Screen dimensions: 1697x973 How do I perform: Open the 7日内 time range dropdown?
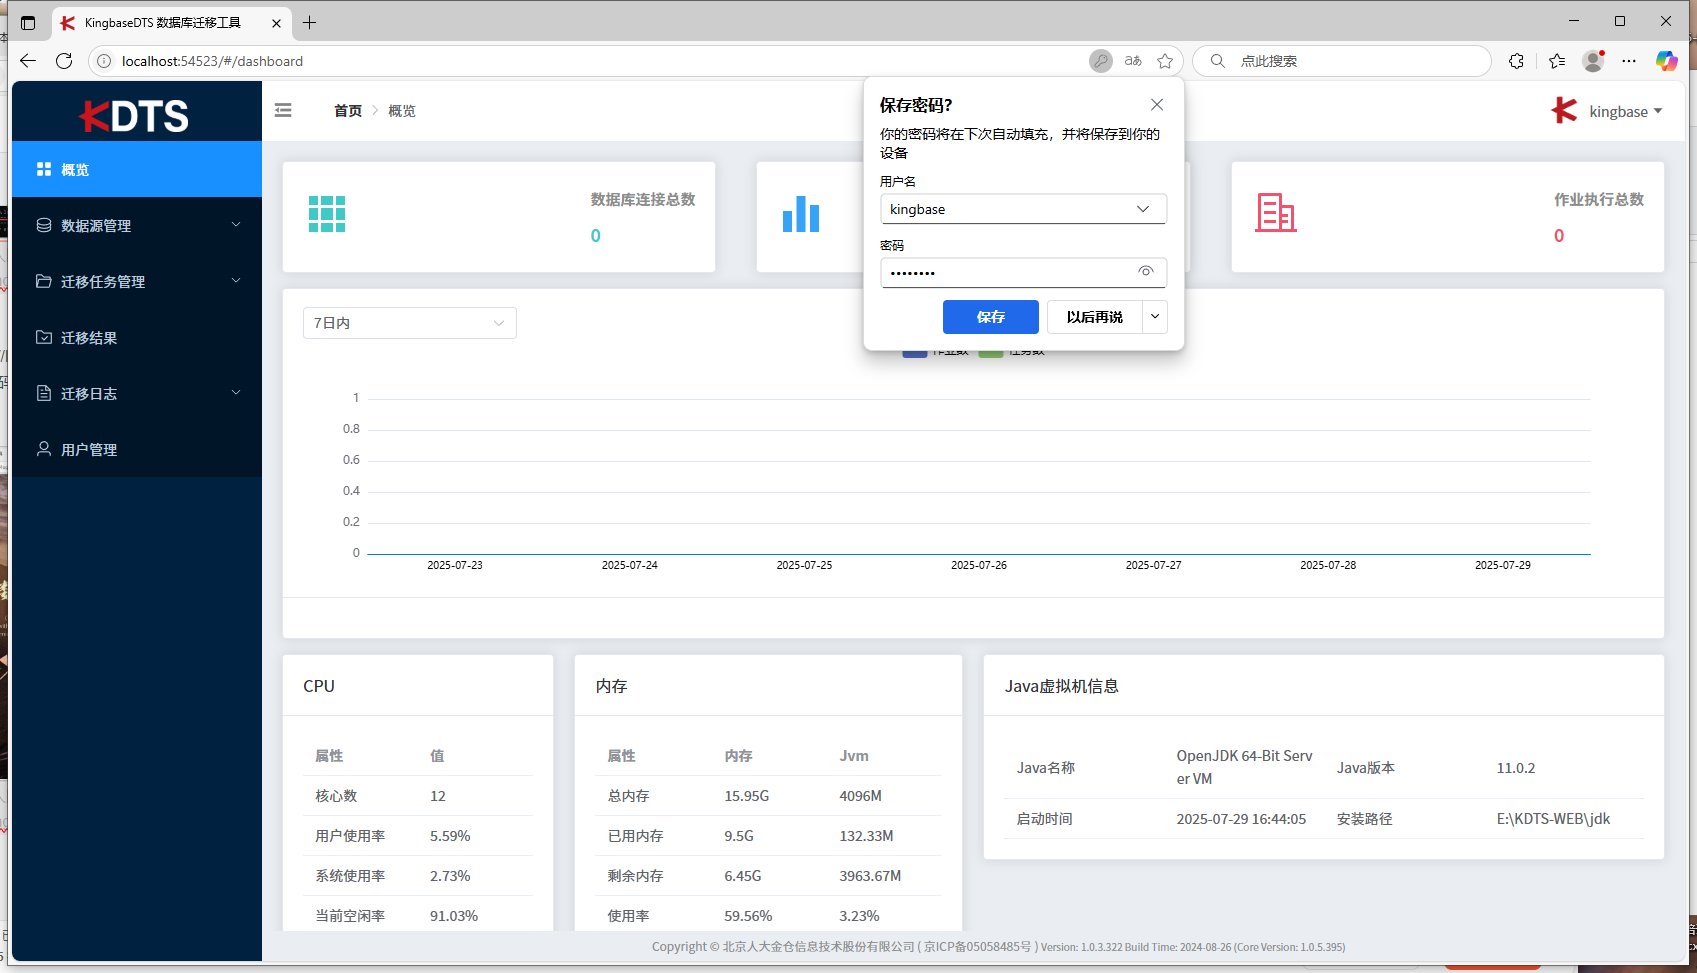(x=410, y=323)
